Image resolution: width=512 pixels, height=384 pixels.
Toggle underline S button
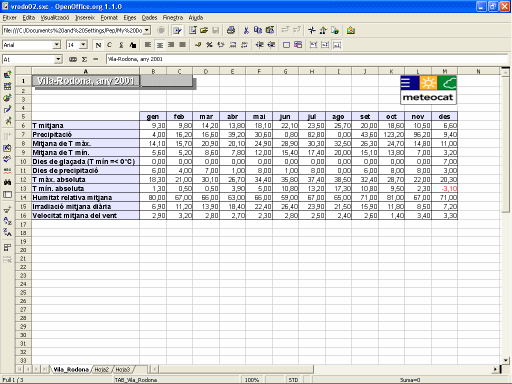pyautogui.click(x=121, y=45)
